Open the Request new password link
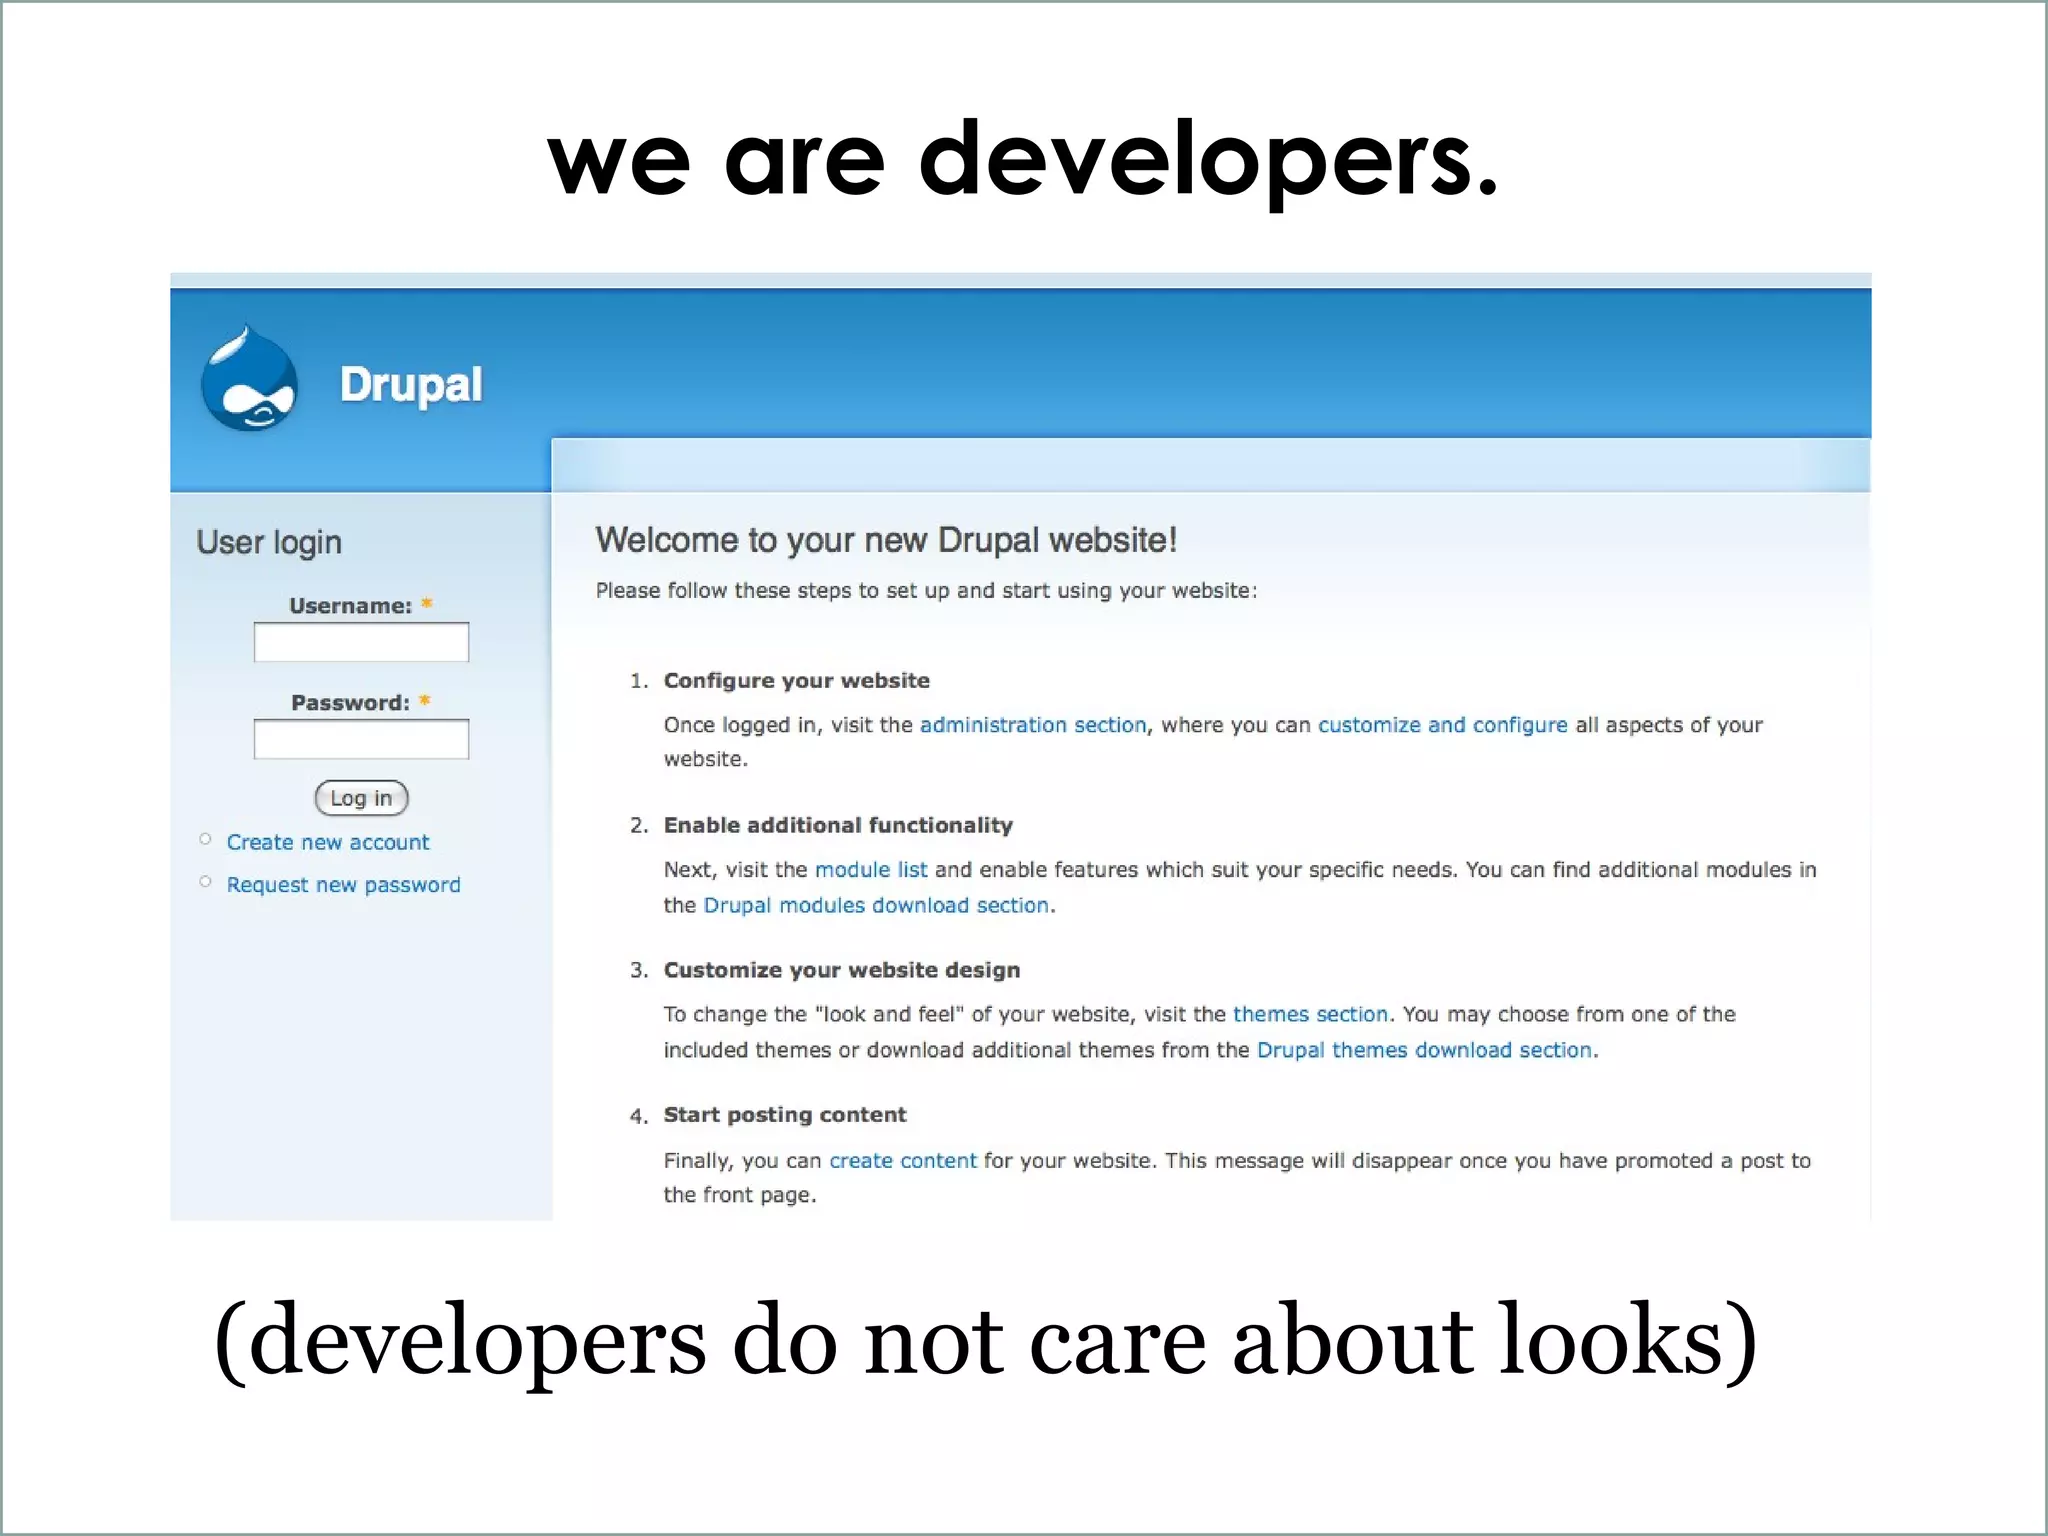Viewport: 2048px width, 1536px height. [343, 885]
